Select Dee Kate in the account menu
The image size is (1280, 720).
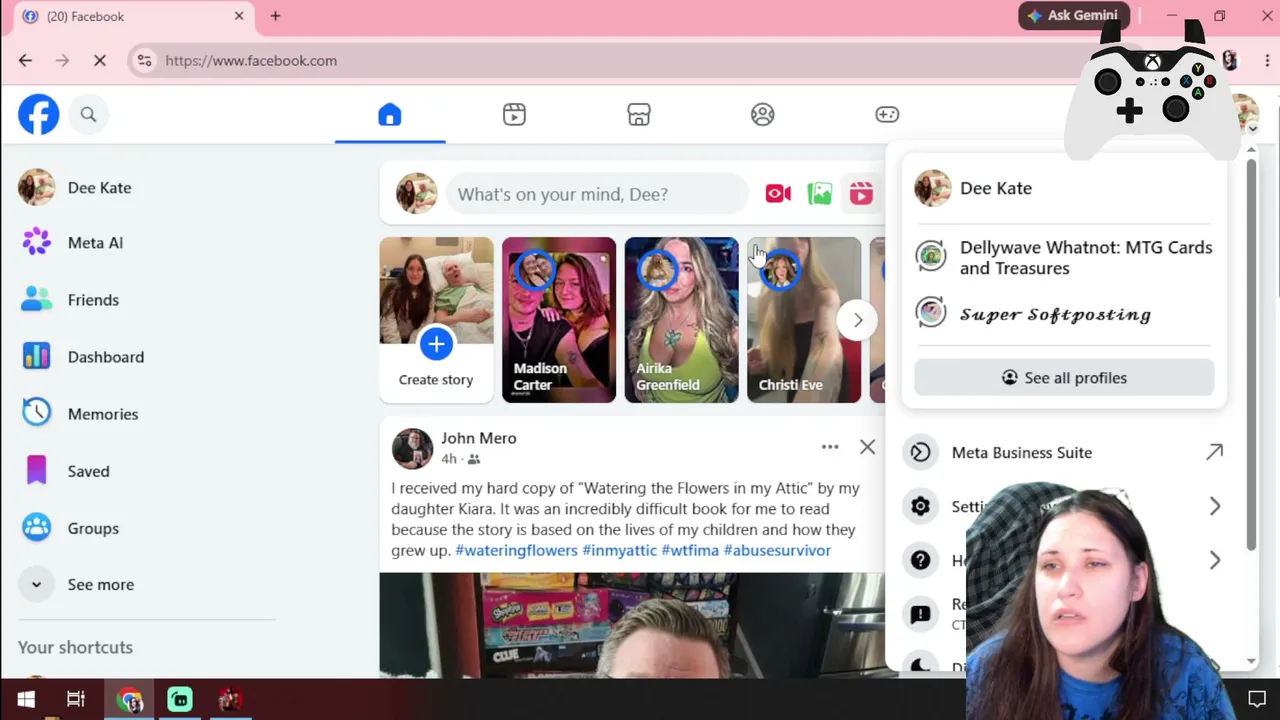(x=1064, y=188)
